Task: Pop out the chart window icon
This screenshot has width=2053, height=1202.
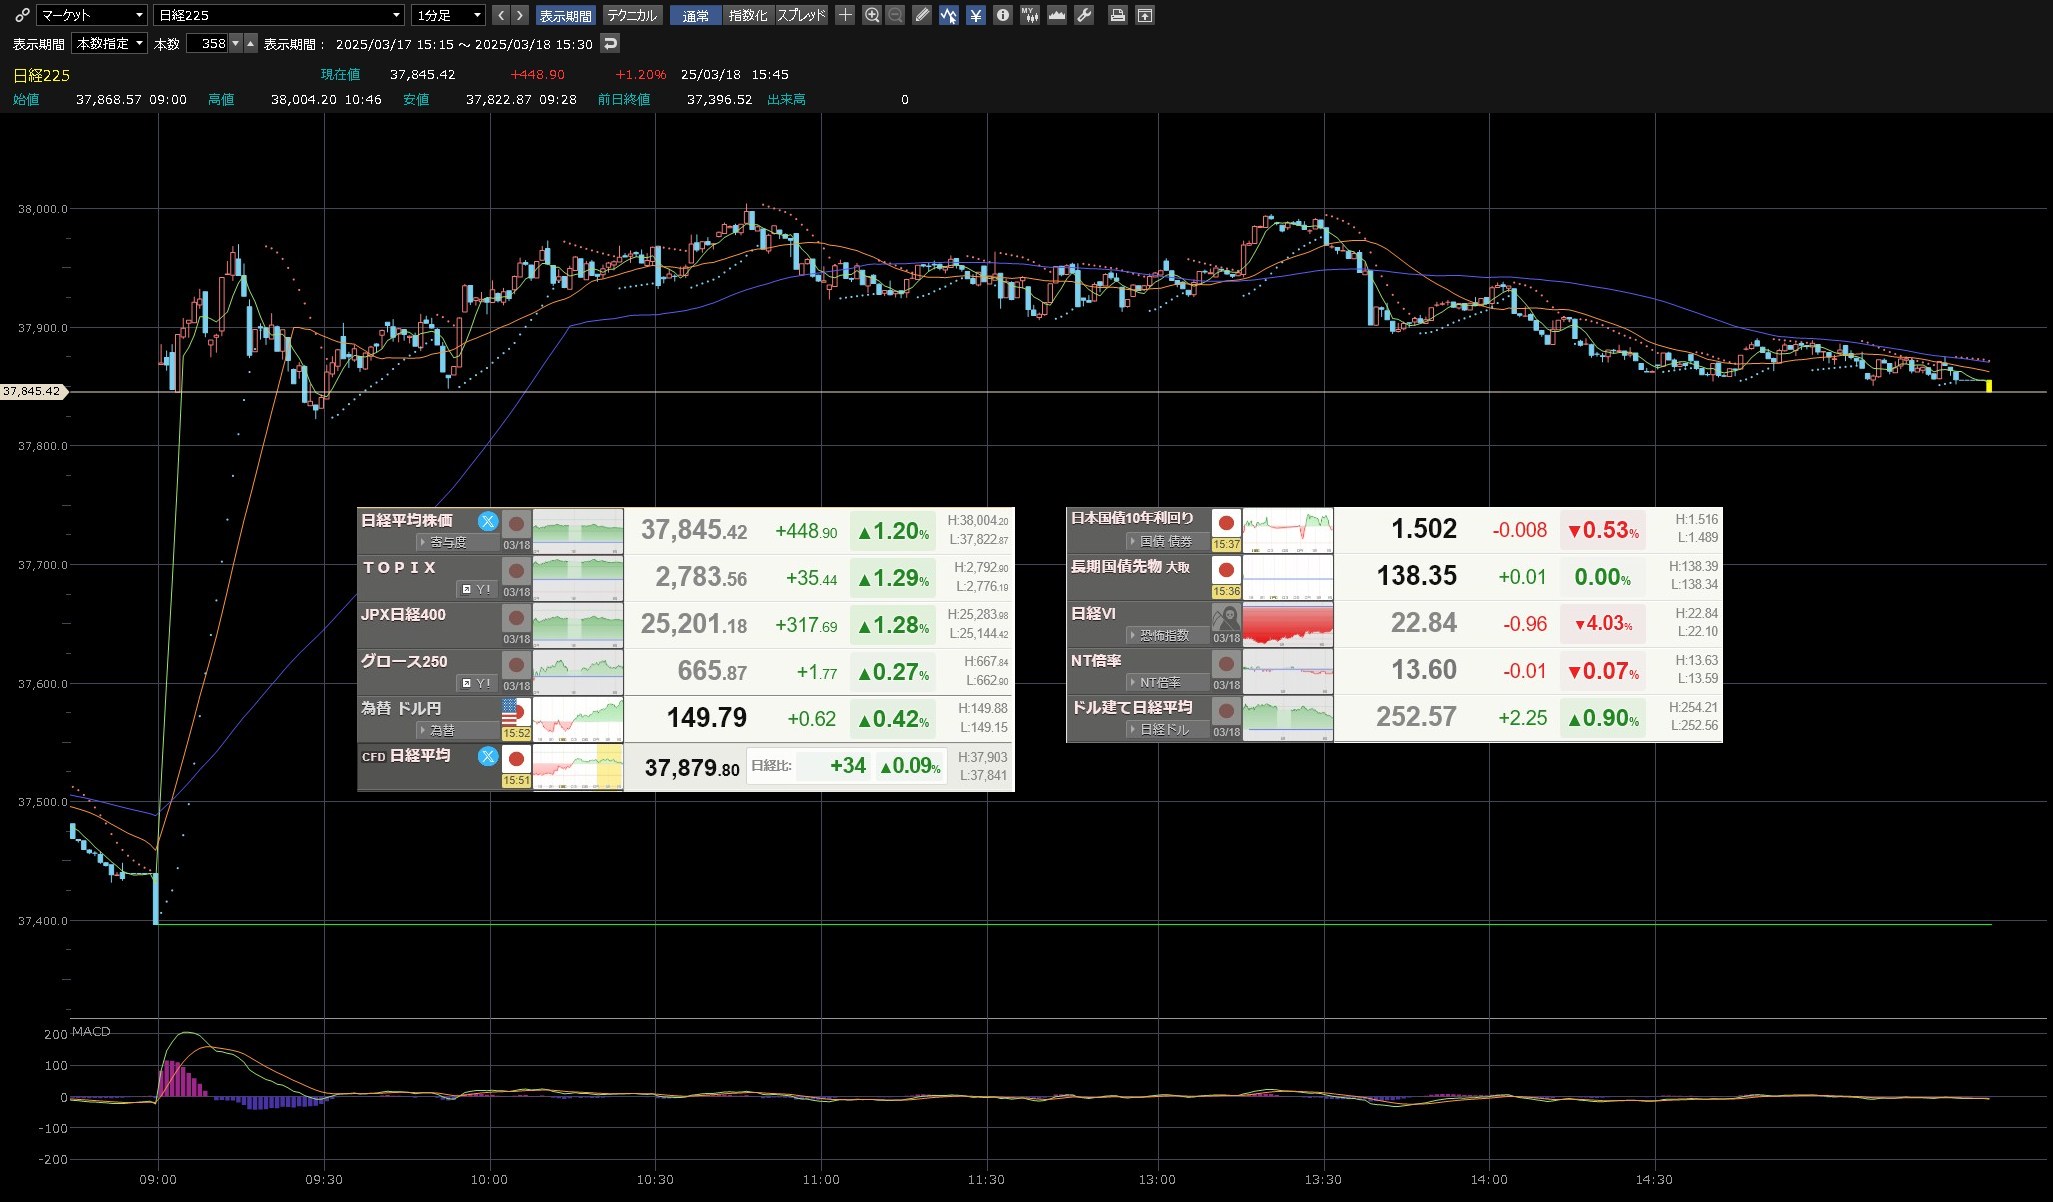Action: (x=1145, y=15)
